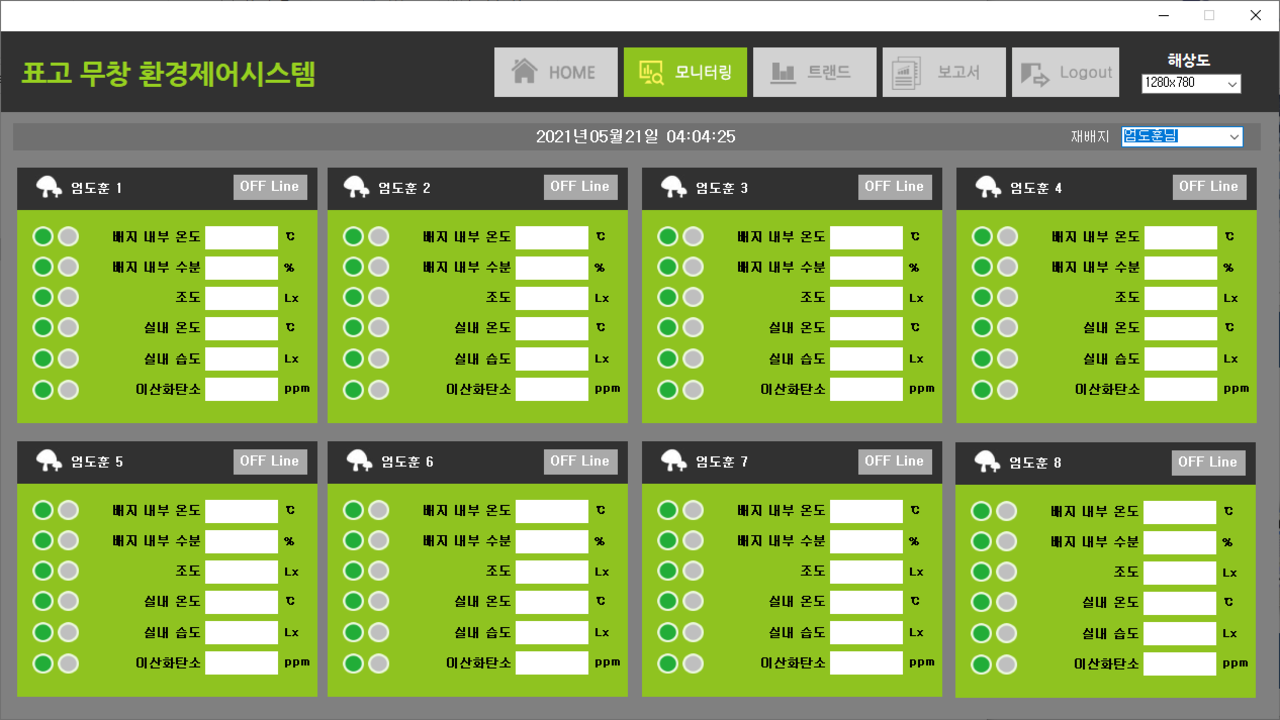The height and width of the screenshot is (720, 1280).
Task: Click OFF Line status button of 엄도훈 6
Action: [x=580, y=461]
